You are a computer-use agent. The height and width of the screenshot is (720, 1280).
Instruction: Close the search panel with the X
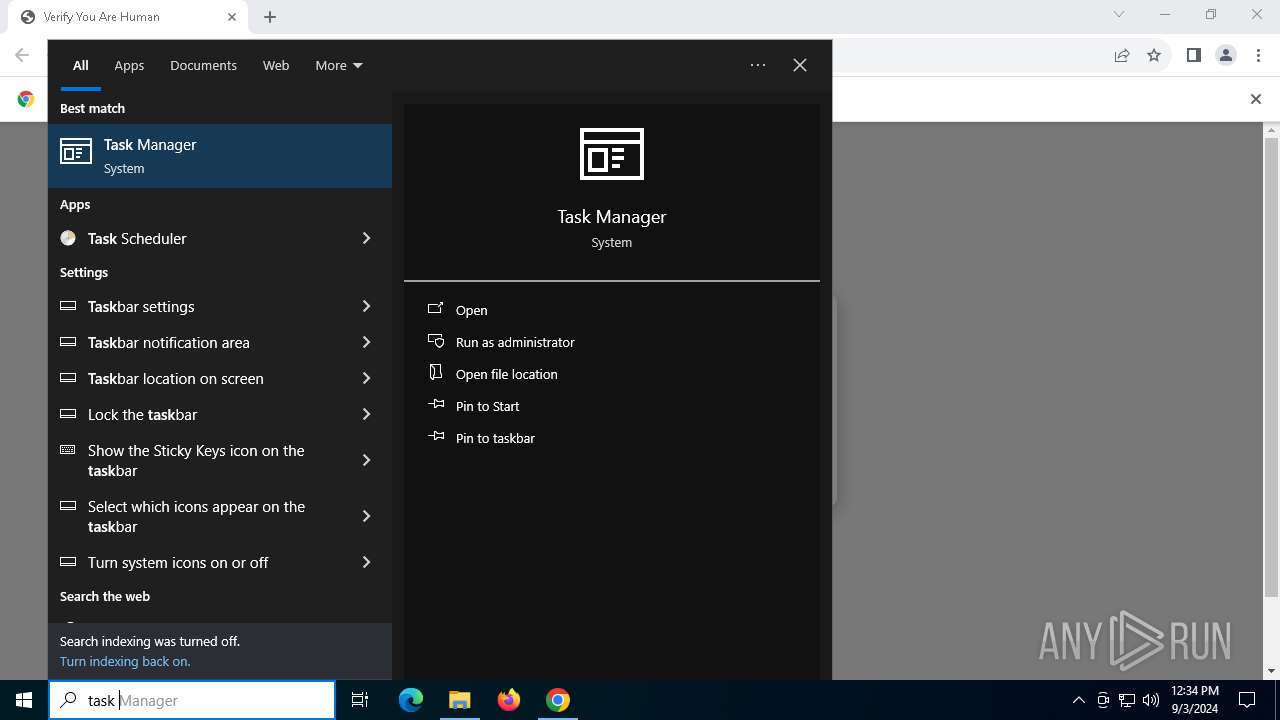(x=800, y=65)
